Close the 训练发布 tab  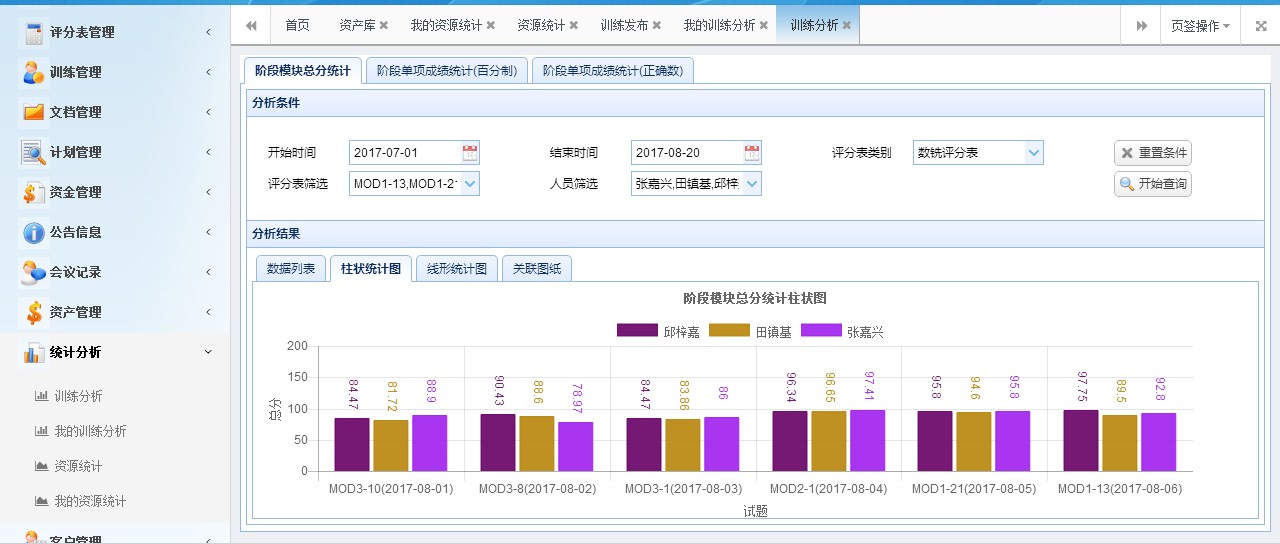657,25
